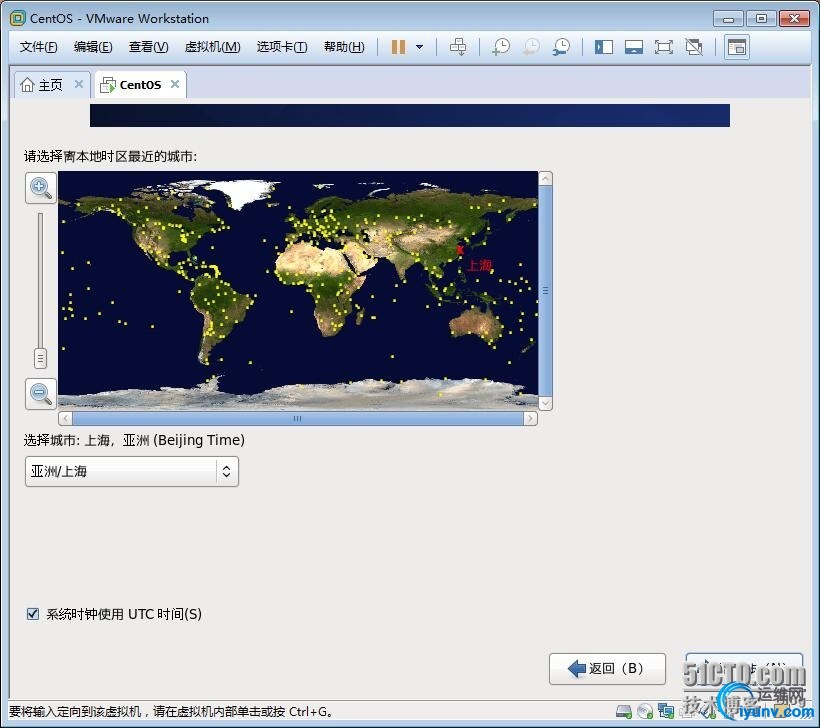This screenshot has height=728, width=820.
Task: Close the CentOS tab
Action: click(x=175, y=84)
